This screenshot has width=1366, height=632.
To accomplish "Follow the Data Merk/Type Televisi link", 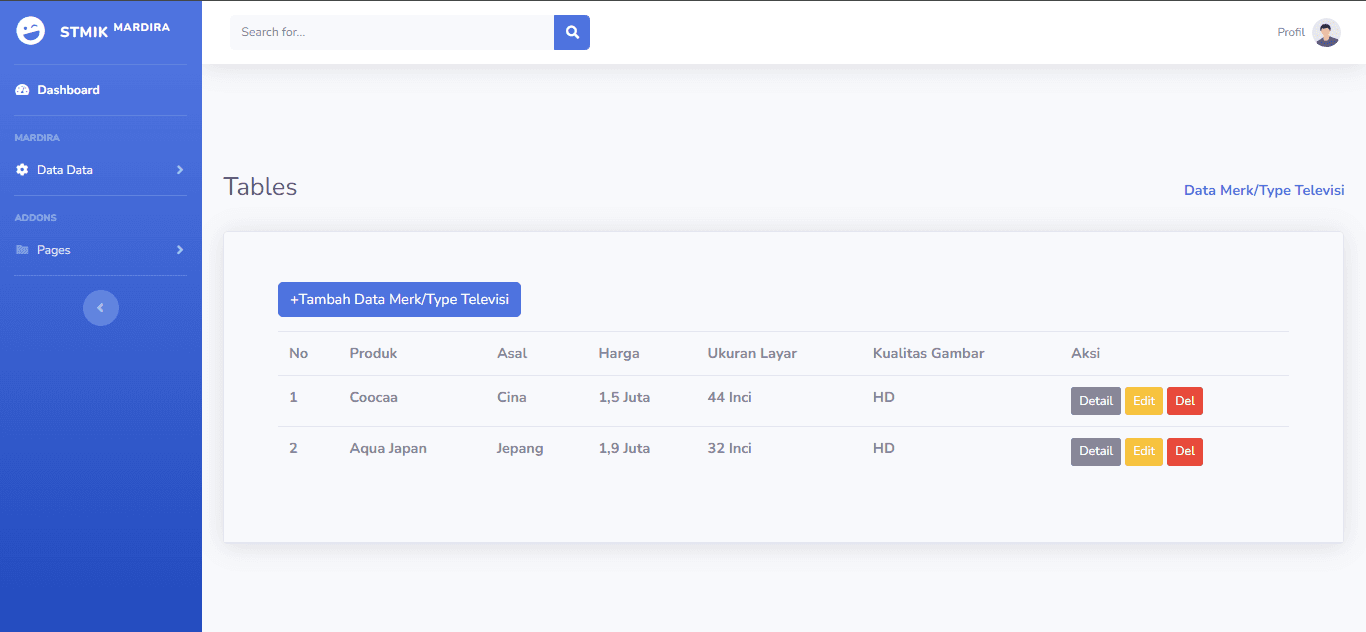I will click(x=1264, y=190).
